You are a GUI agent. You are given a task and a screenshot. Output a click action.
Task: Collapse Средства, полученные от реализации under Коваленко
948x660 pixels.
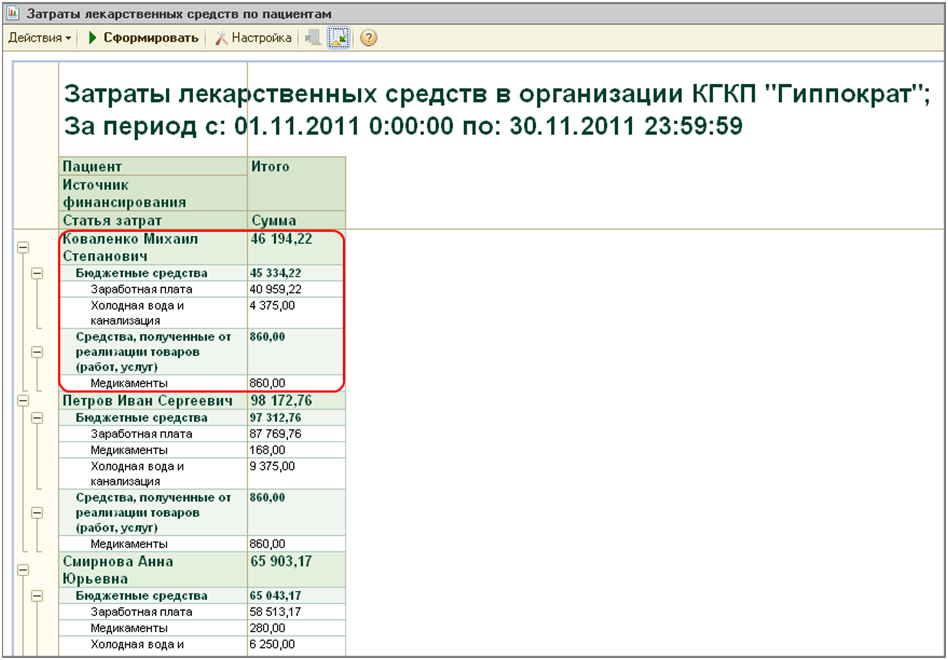38,352
